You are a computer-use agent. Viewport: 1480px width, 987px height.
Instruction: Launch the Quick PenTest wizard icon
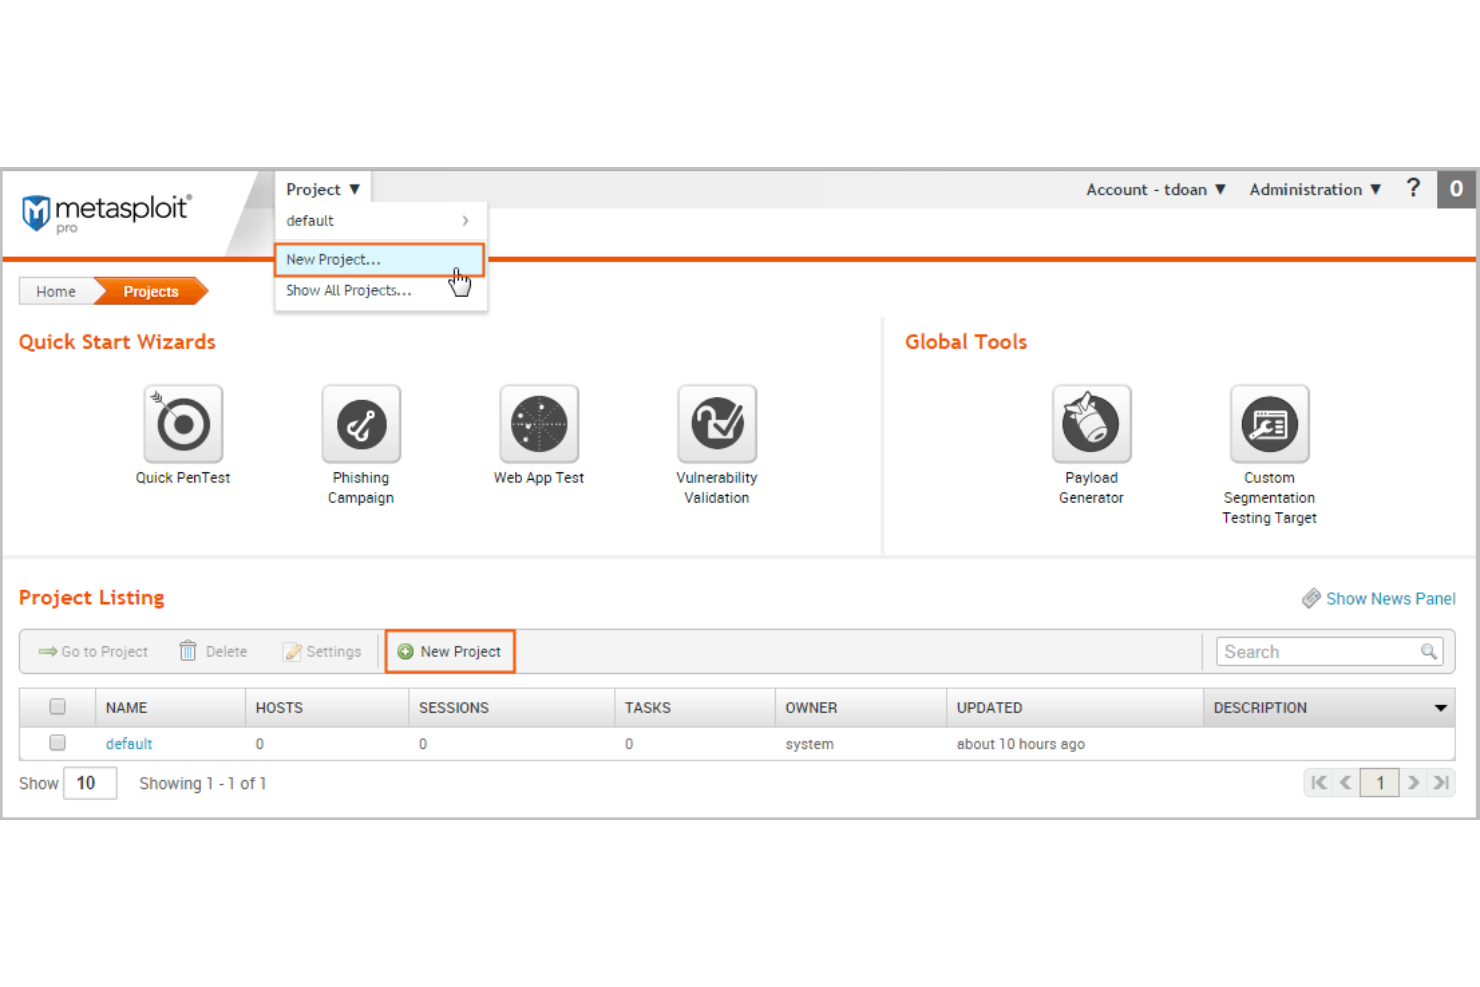[183, 423]
